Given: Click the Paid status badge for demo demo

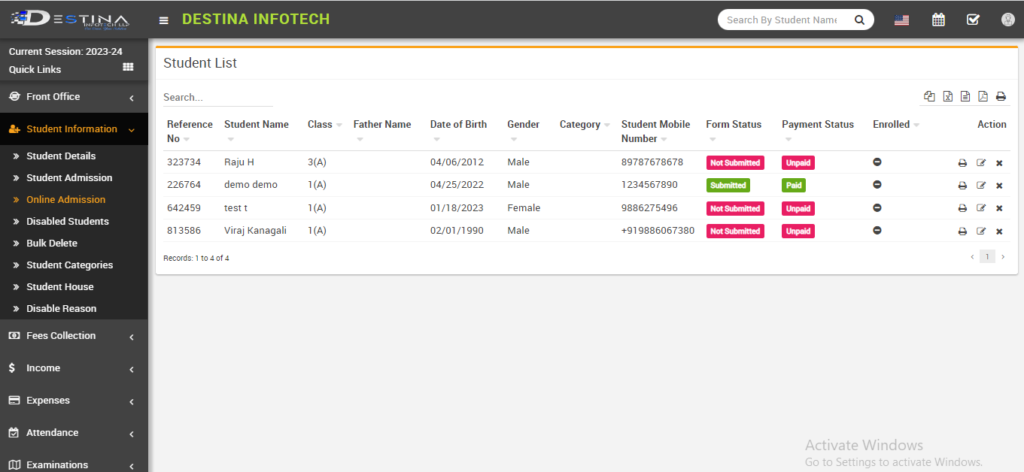Looking at the screenshot, I should pos(794,186).
